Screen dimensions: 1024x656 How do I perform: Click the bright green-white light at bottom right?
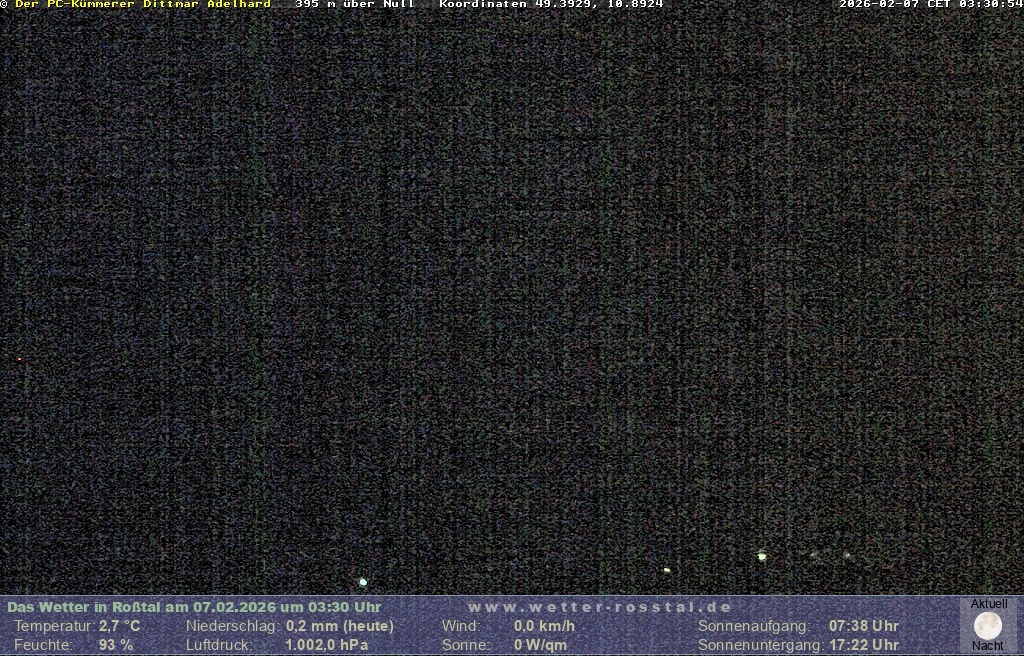(x=762, y=556)
